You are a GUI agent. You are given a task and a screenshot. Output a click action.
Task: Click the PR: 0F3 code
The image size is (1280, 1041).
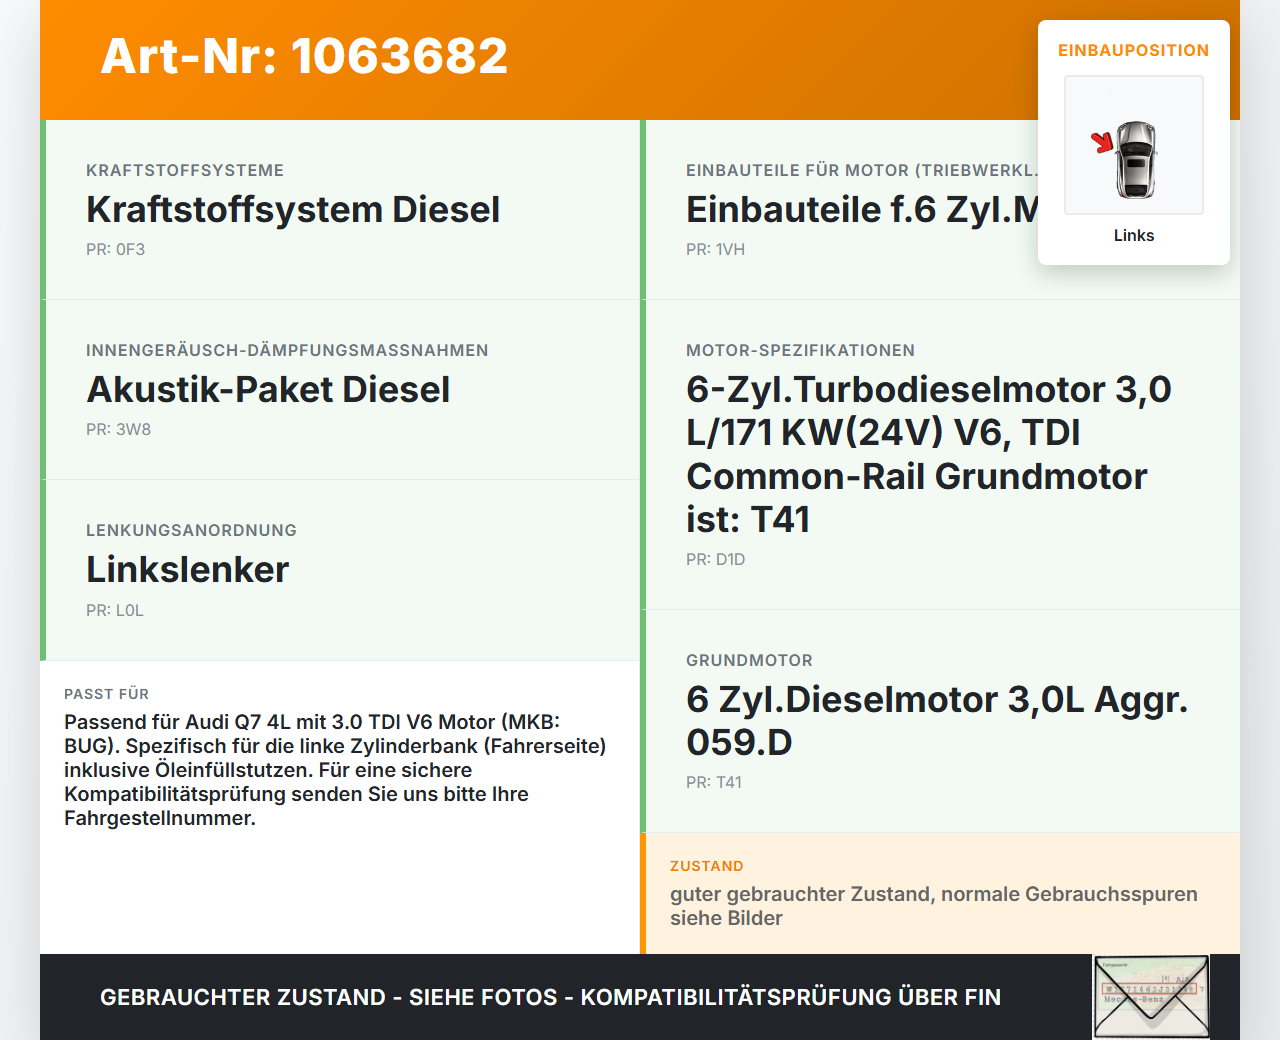116,249
